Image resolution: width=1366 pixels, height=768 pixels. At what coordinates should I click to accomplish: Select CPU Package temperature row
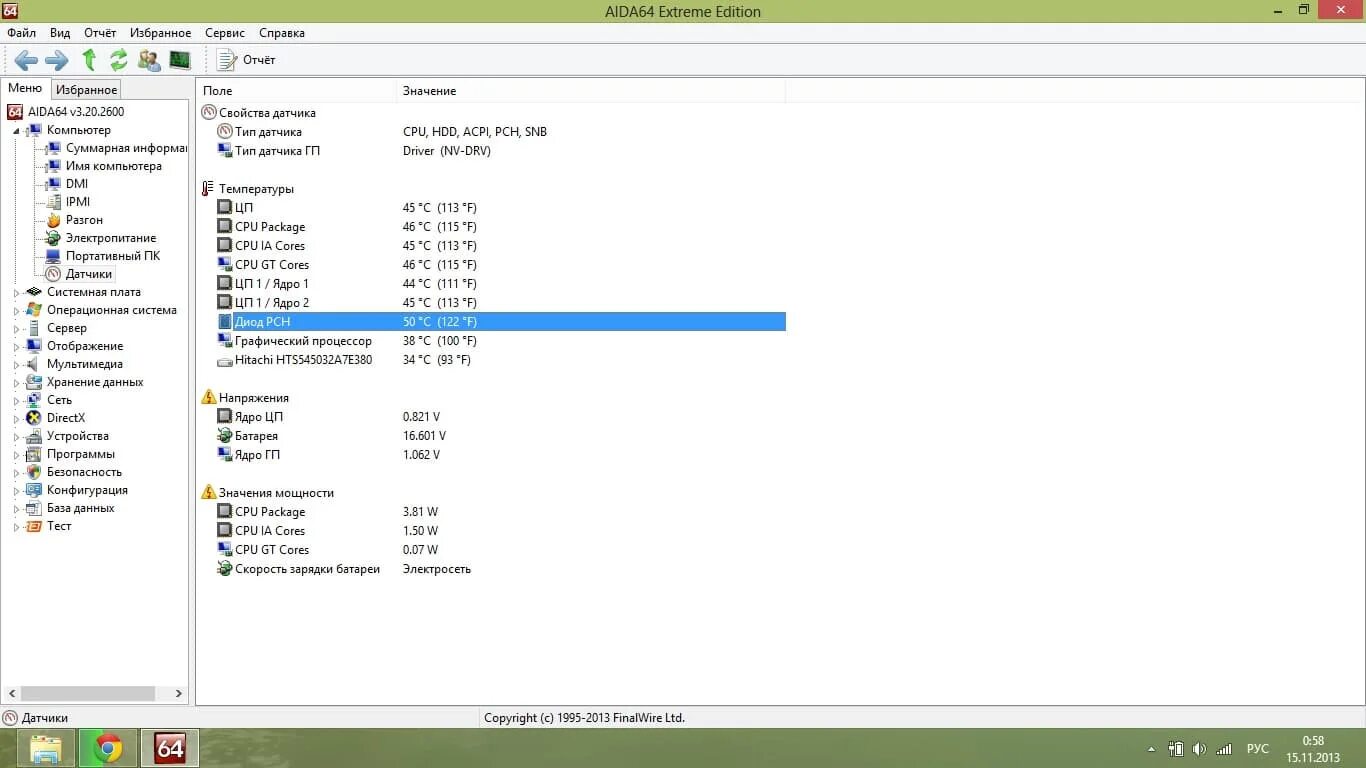coord(491,227)
